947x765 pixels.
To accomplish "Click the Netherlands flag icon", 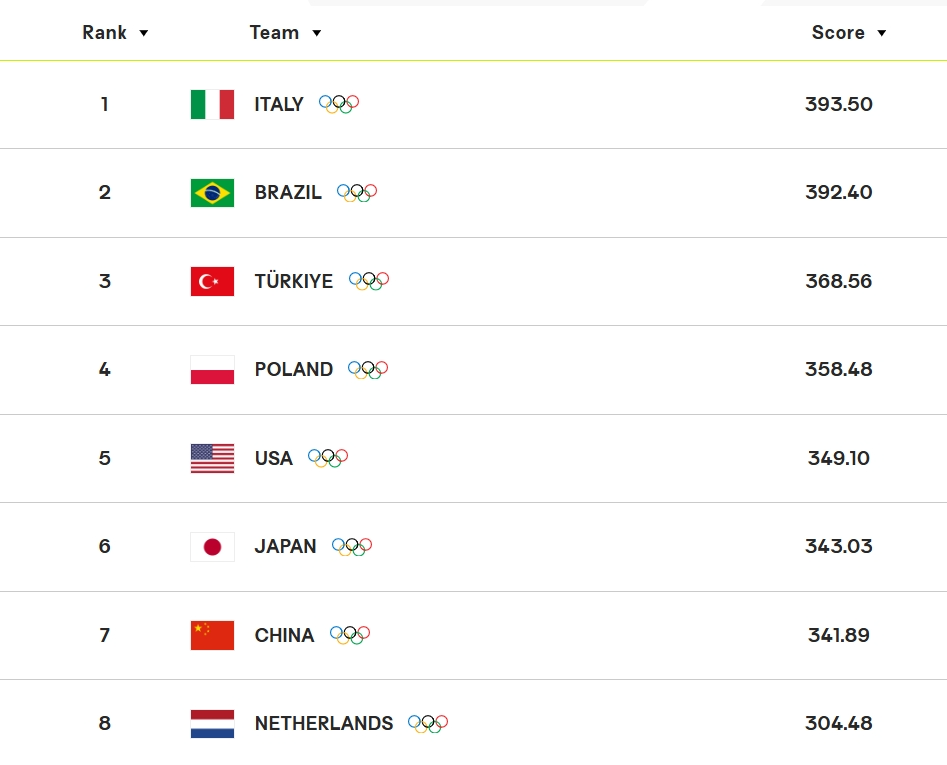I will (212, 724).
